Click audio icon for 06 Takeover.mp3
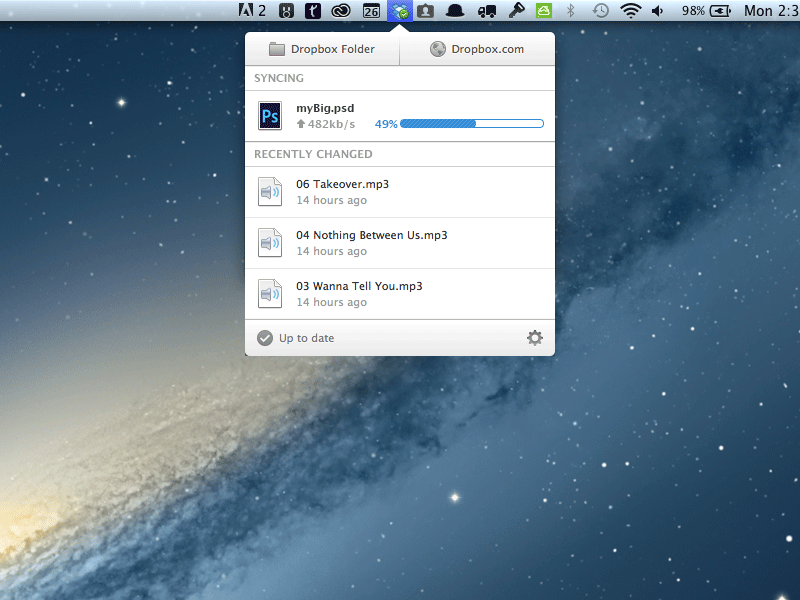Viewport: 800px width, 600px height. coord(270,192)
